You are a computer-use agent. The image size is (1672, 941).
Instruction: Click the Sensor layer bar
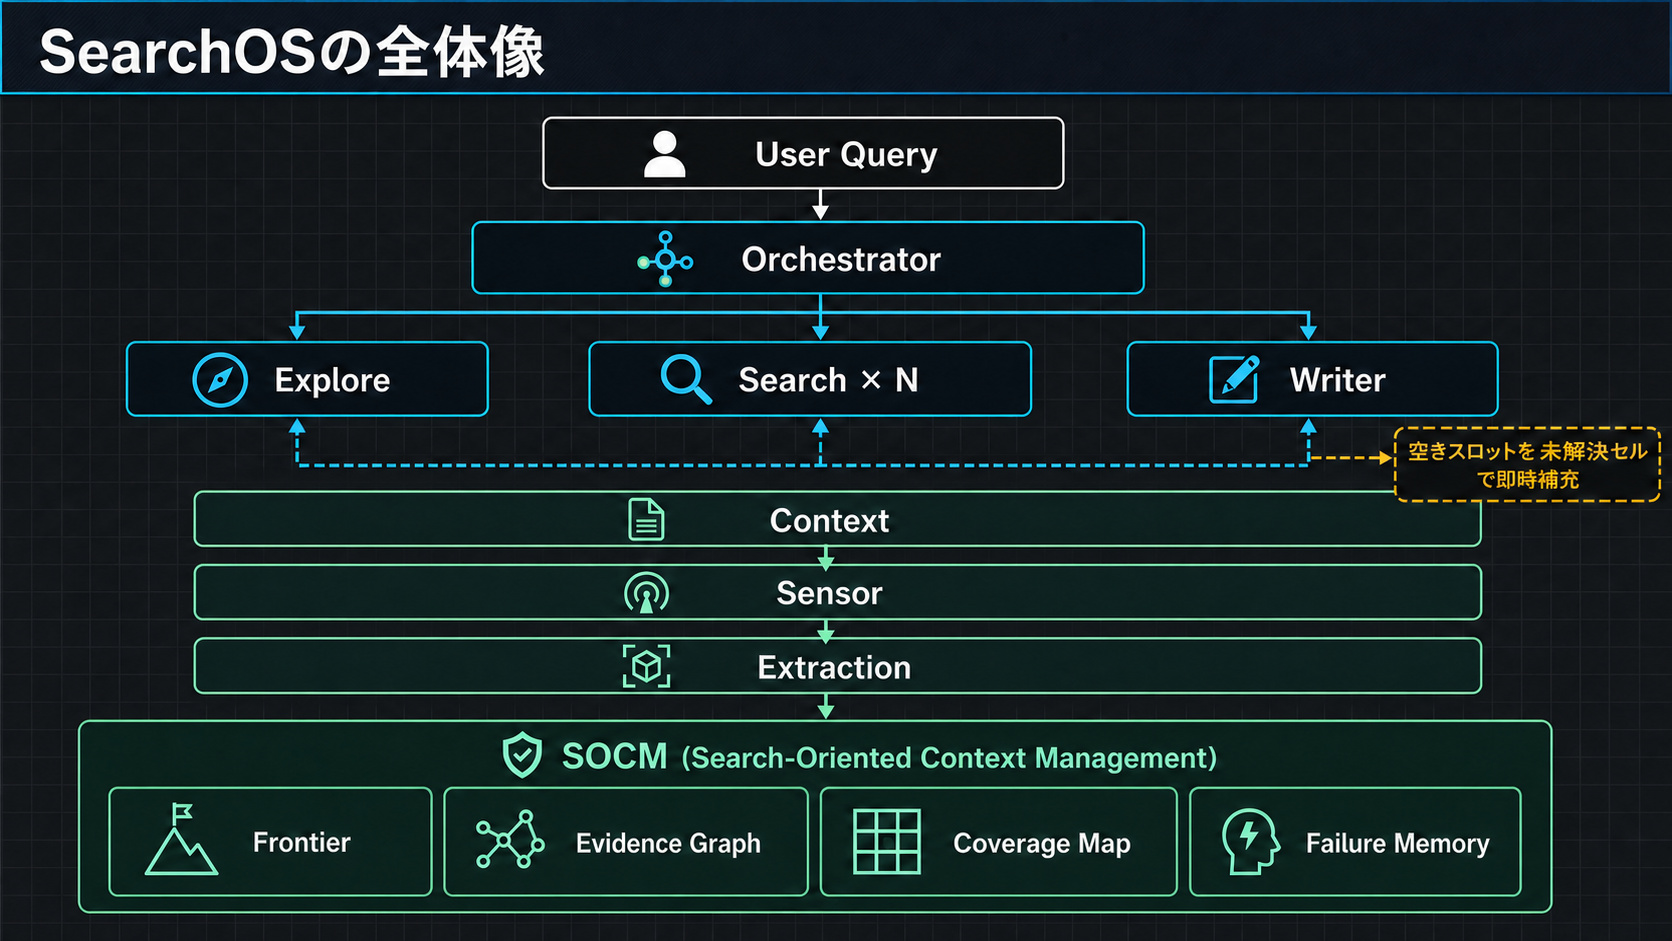click(838, 592)
